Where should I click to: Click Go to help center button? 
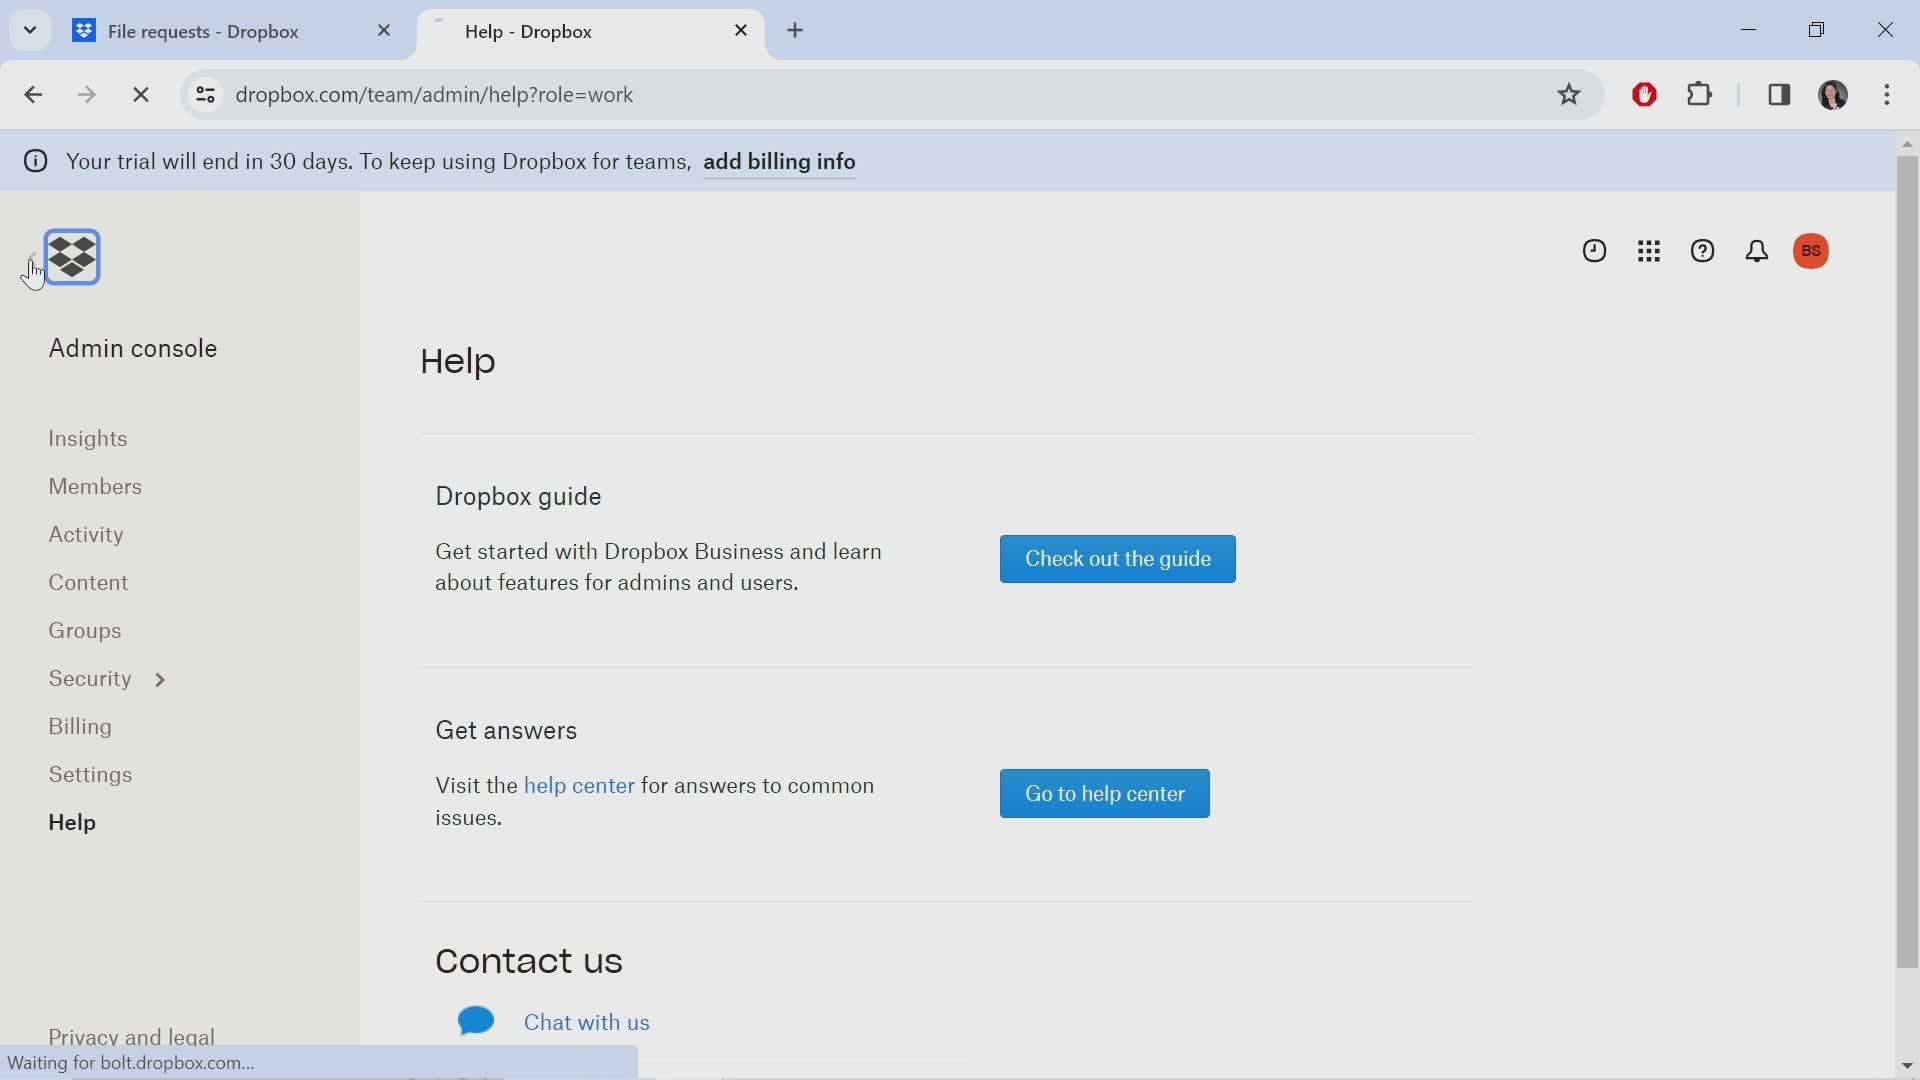point(1105,793)
